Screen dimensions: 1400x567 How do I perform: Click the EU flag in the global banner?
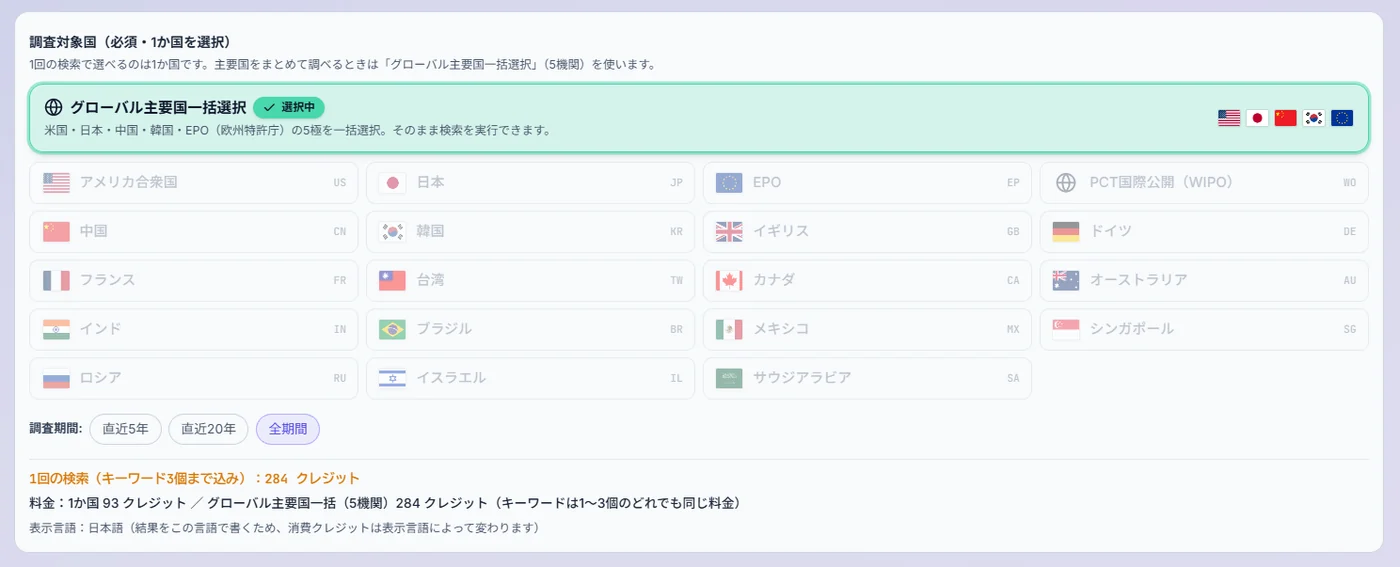(1342, 118)
